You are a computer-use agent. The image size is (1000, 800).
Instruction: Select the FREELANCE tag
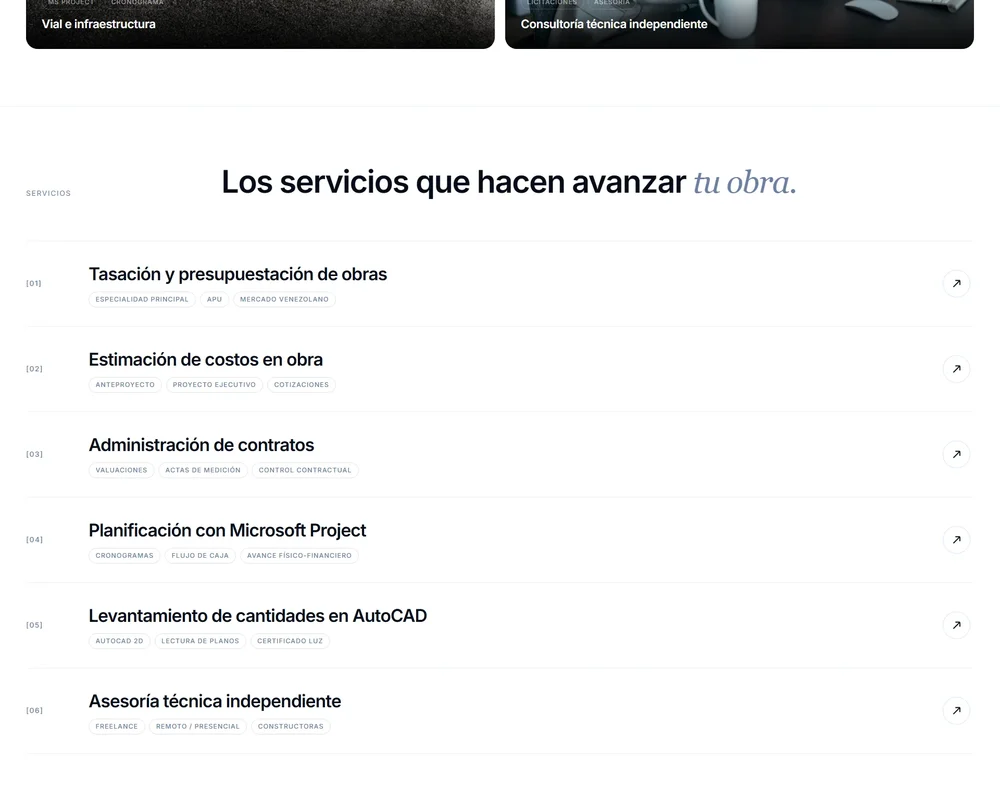[x=117, y=727]
